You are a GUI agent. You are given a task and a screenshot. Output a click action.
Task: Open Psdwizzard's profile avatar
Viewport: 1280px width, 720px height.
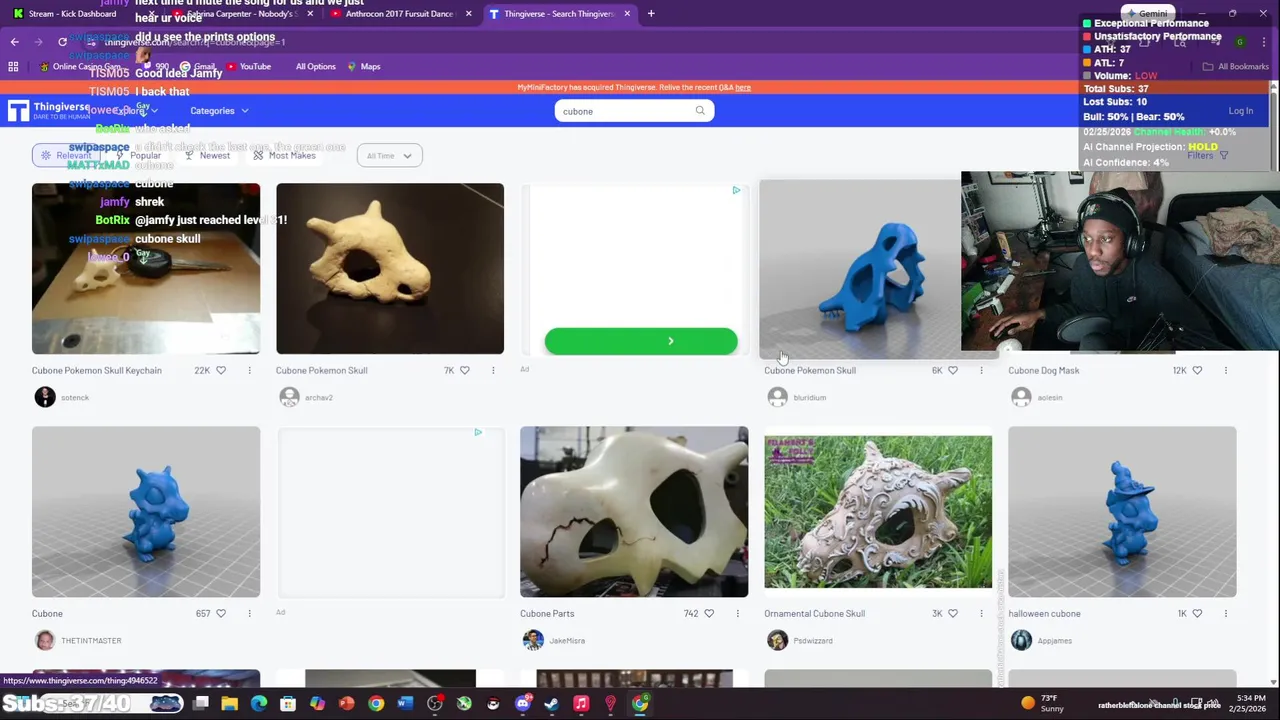pos(777,640)
